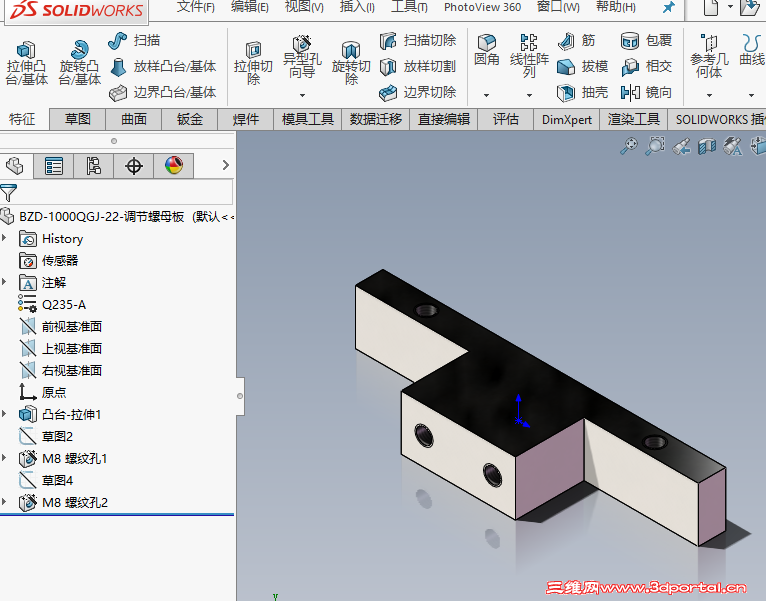Click the previous view icon in viewport
The width and height of the screenshot is (766, 601).
point(681,146)
